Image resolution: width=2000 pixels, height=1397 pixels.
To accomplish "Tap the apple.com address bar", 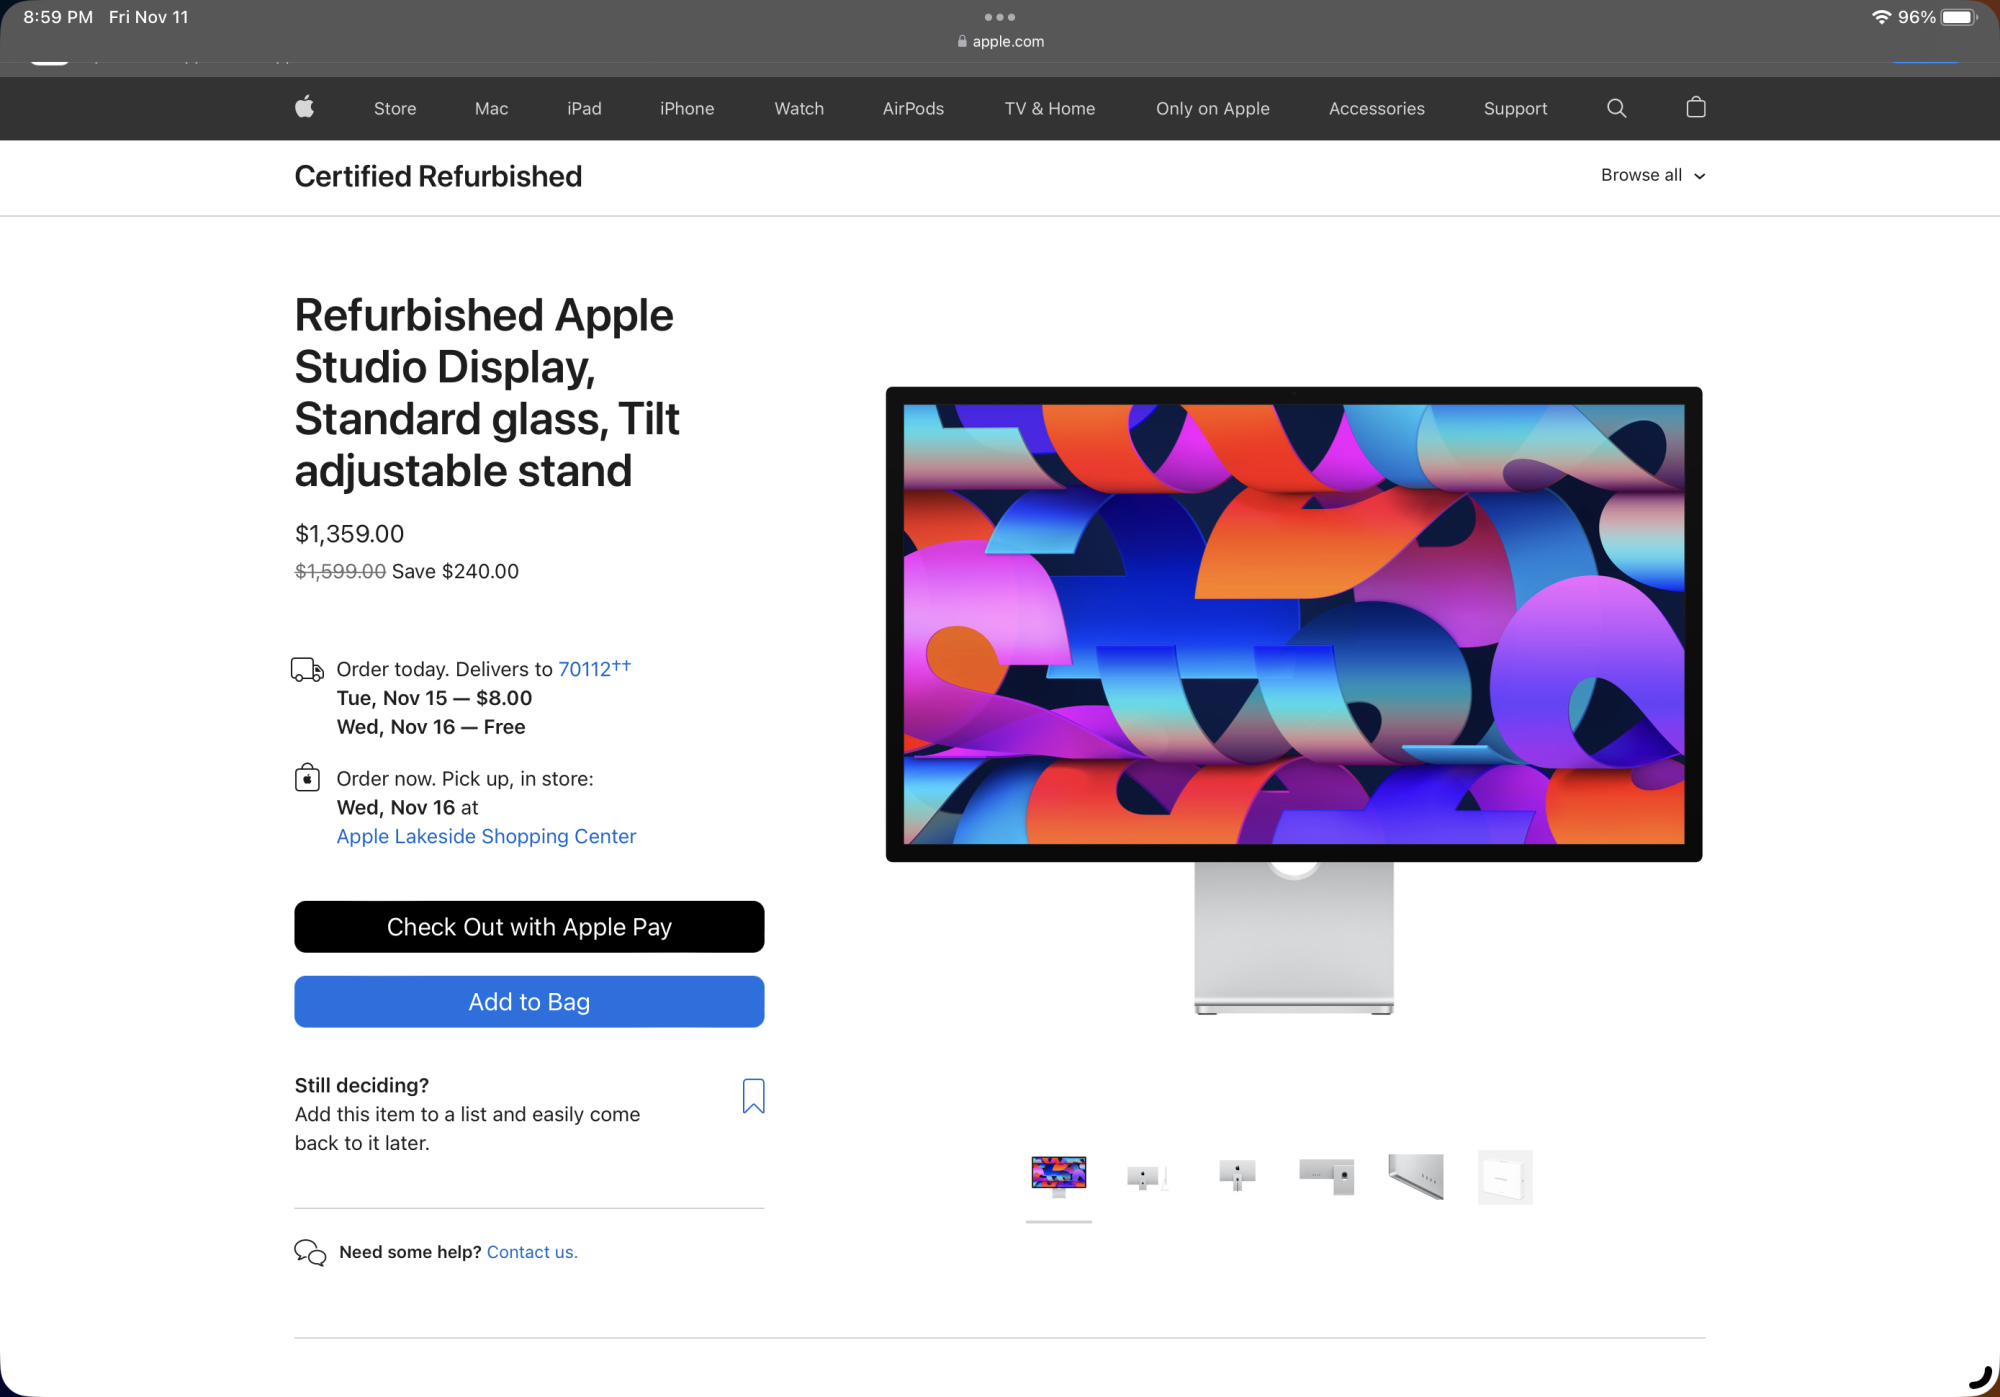I will (1000, 41).
